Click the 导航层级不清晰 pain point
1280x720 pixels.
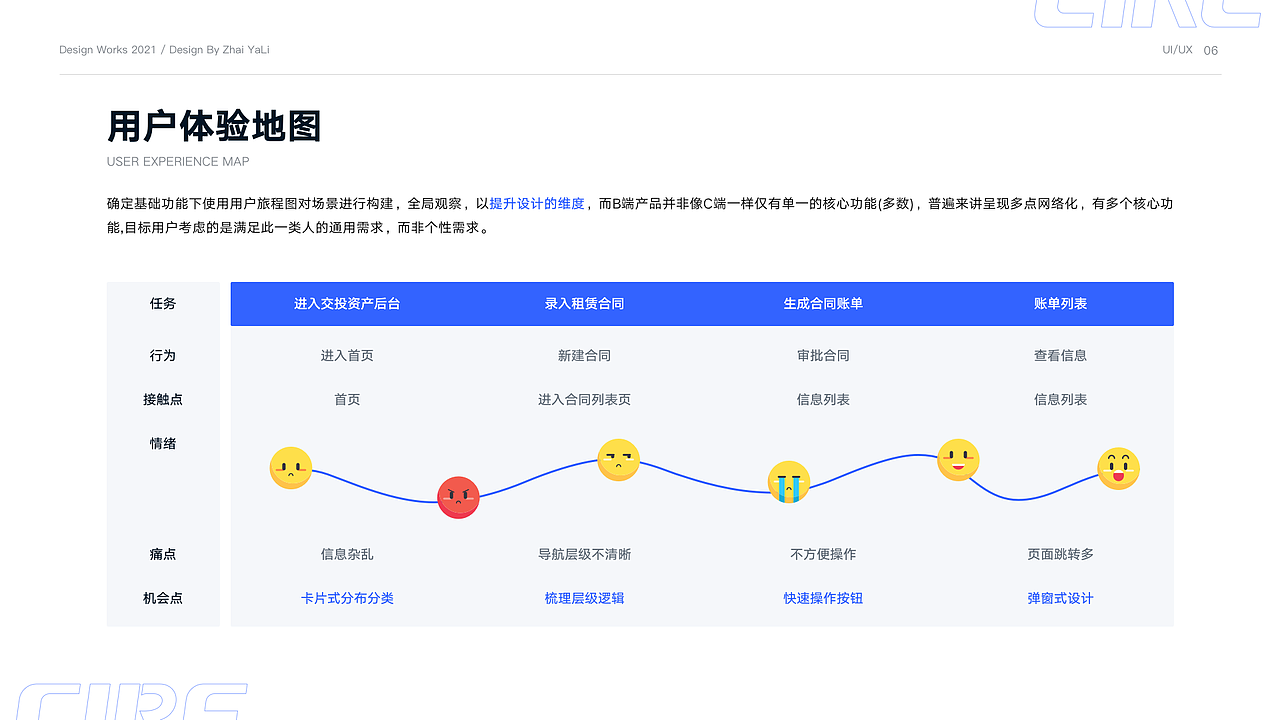[x=584, y=554]
